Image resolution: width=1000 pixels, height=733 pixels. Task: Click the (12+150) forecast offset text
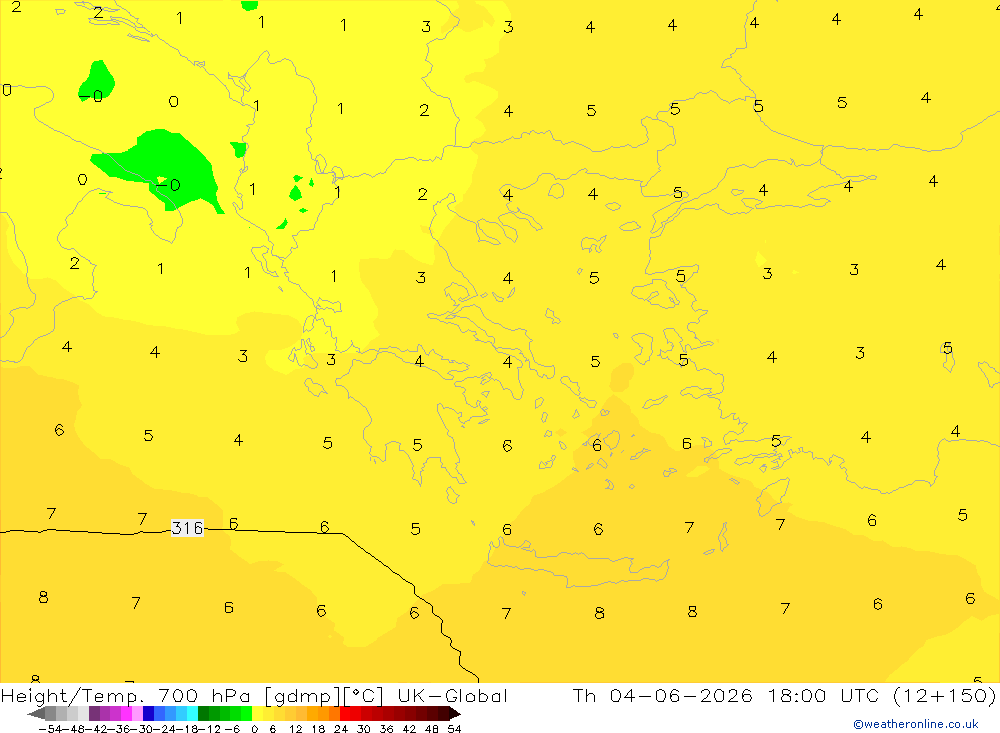pyautogui.click(x=945, y=695)
